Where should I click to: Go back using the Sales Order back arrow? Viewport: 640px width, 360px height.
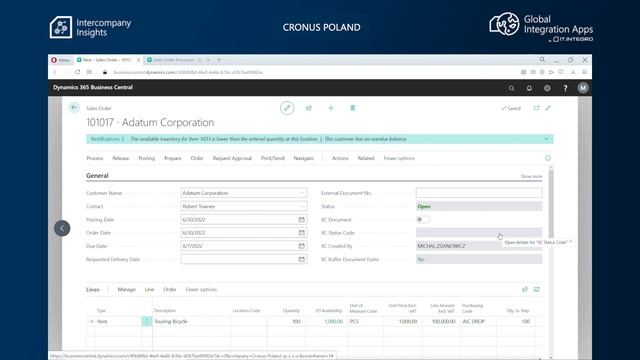coord(74,107)
